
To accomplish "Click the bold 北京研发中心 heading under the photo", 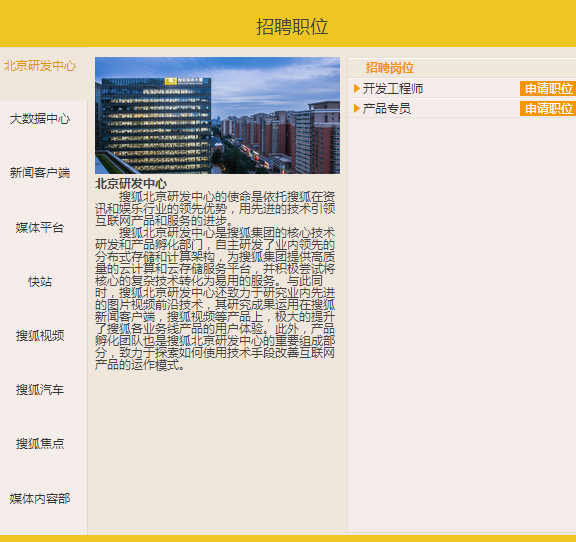I will click(131, 184).
